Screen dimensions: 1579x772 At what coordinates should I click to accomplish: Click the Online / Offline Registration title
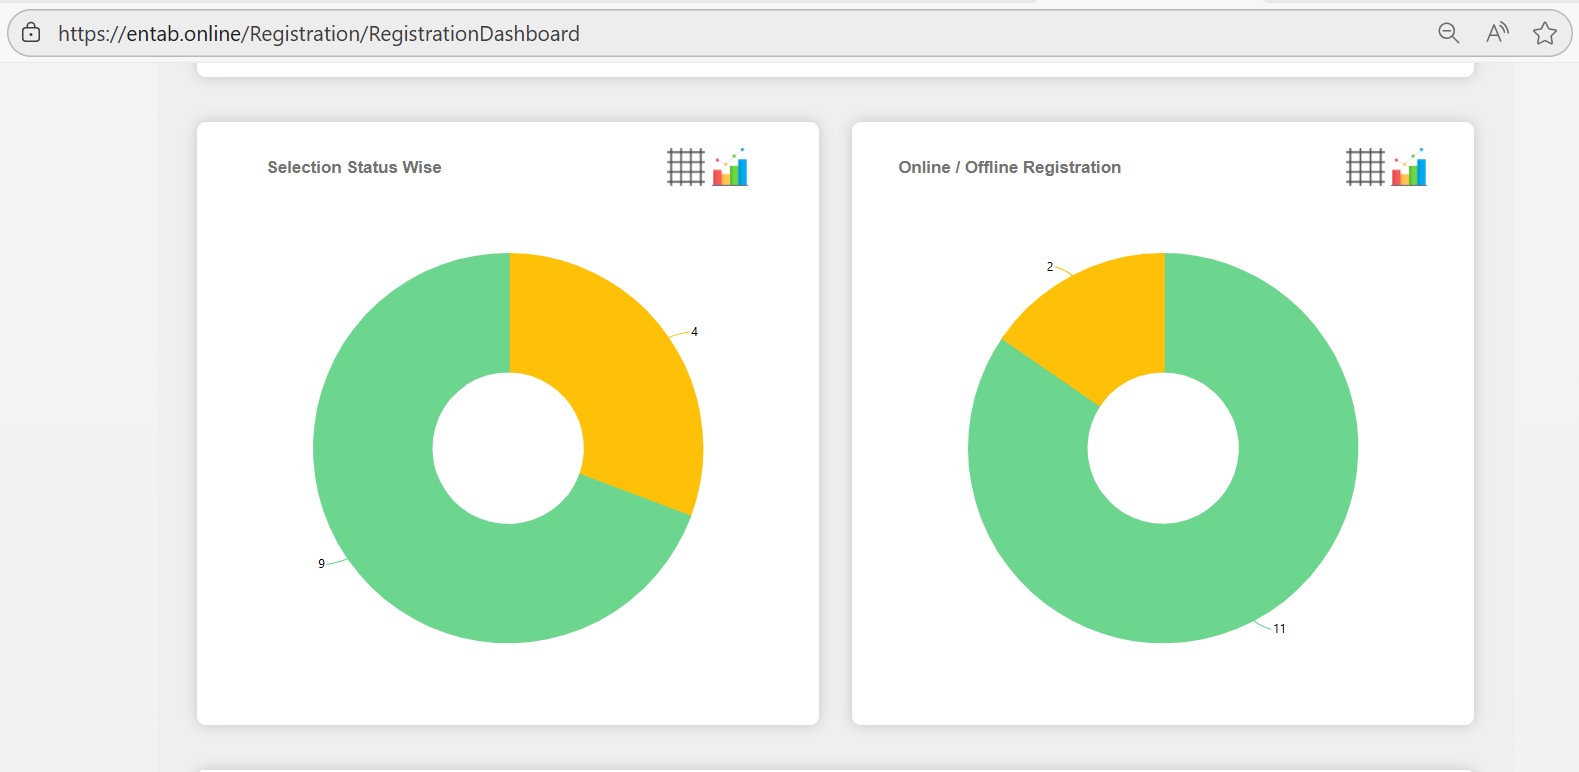pyautogui.click(x=1009, y=168)
